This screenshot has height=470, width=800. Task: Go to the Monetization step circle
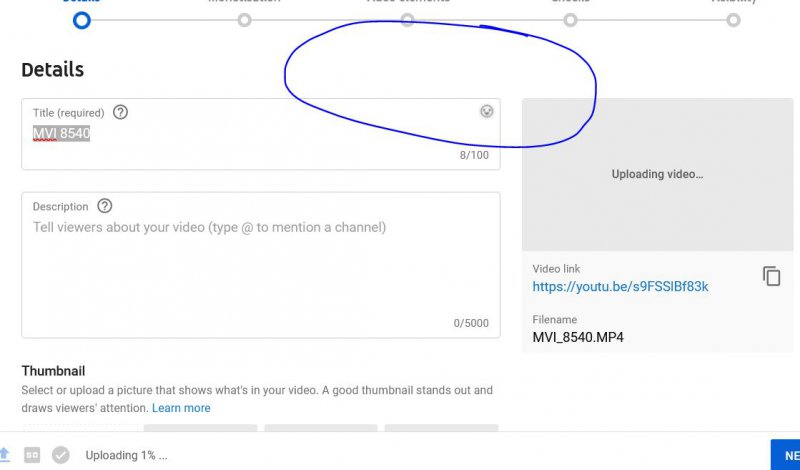click(245, 20)
